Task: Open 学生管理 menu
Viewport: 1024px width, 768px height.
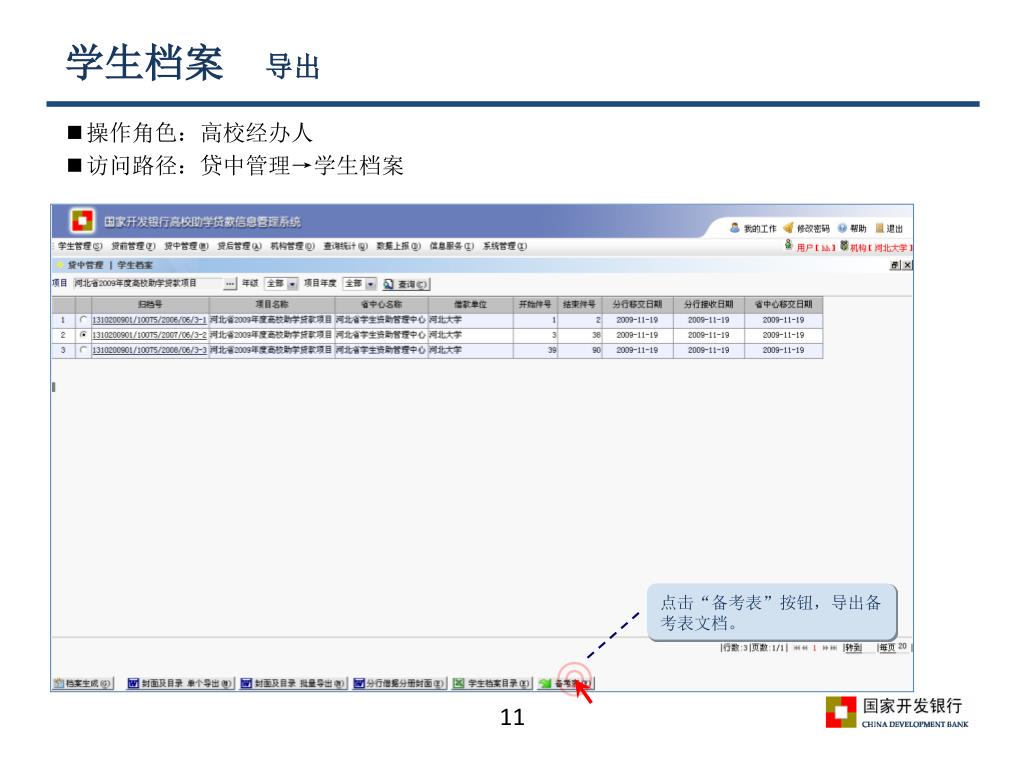Action: click(x=80, y=246)
